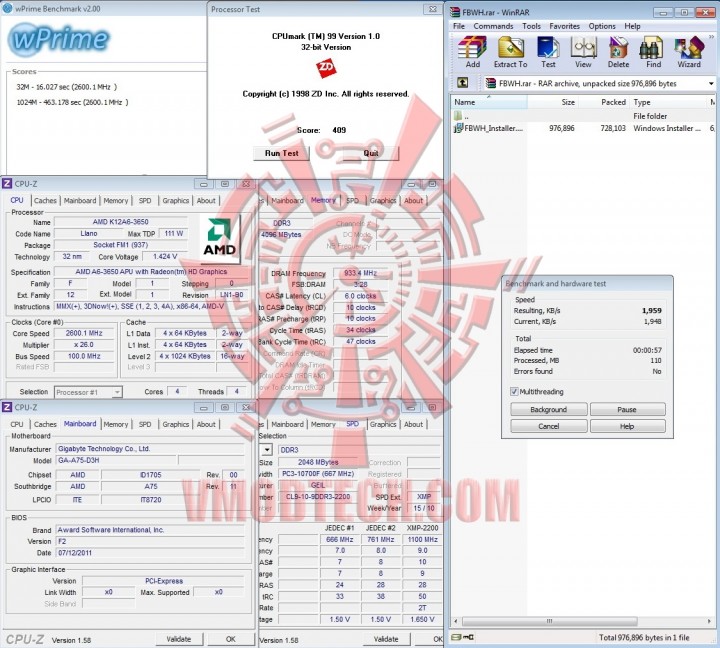Click the WinRAR Add archive icon

tap(472, 48)
